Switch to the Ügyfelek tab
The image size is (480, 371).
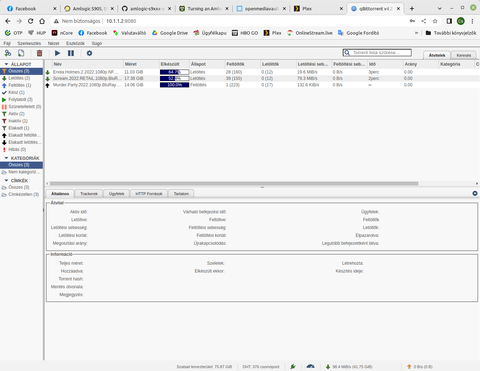[x=116, y=194]
